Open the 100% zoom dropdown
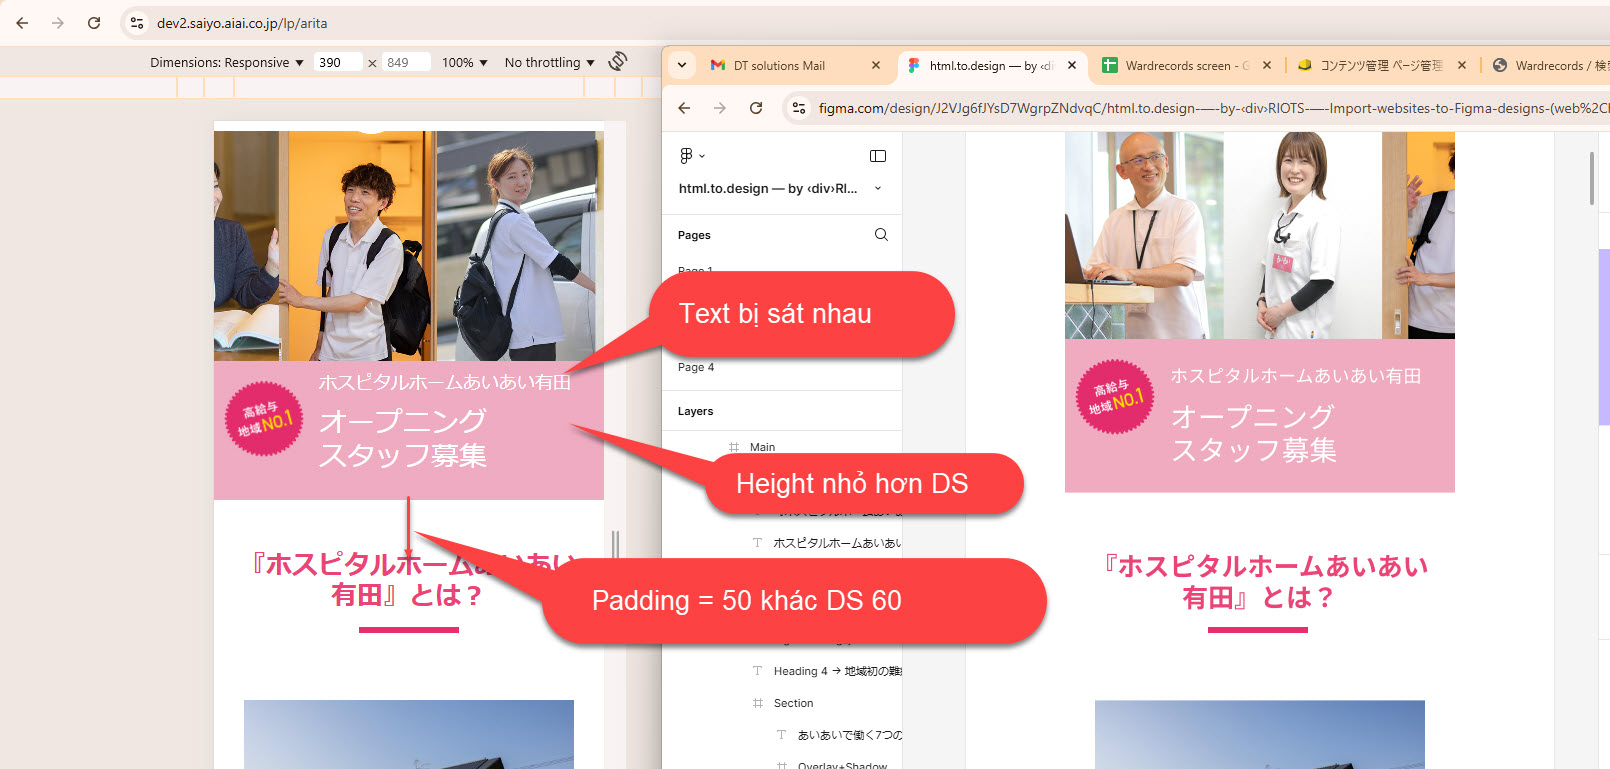 click(x=464, y=62)
